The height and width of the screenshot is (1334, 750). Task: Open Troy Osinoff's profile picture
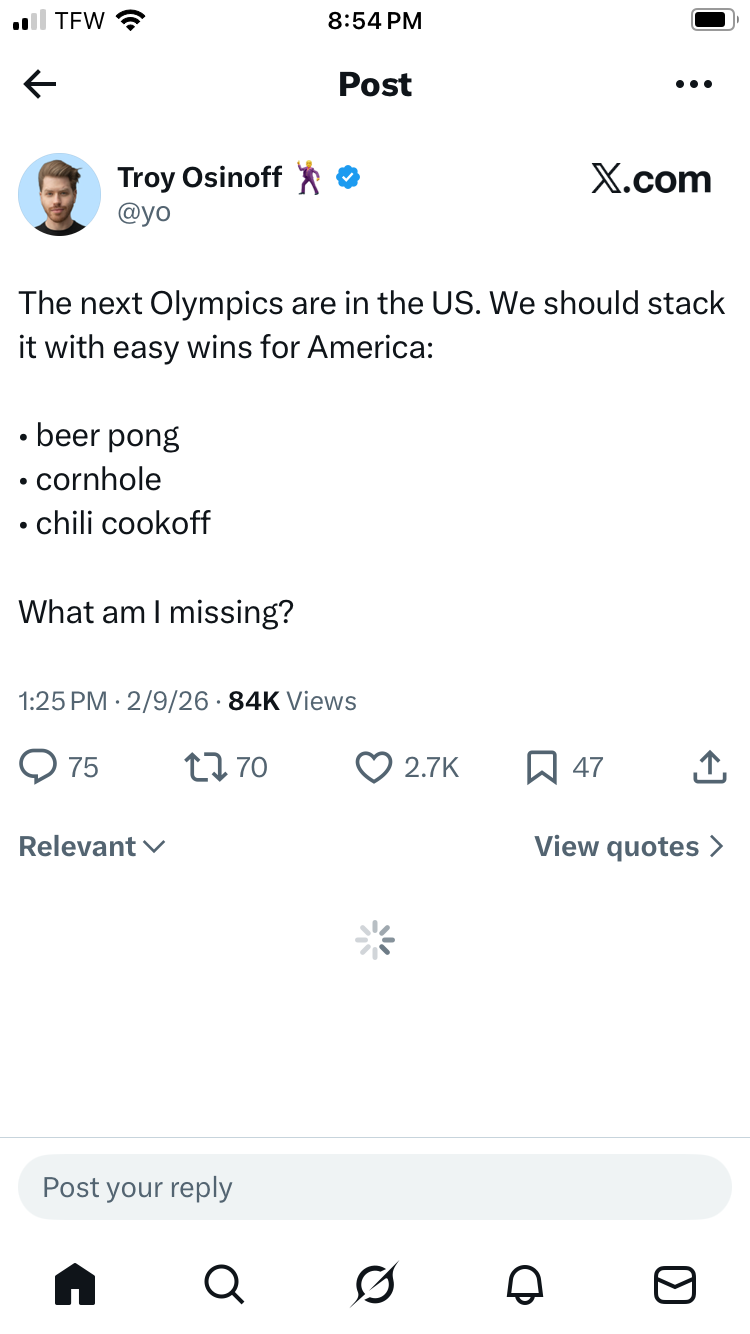click(60, 194)
